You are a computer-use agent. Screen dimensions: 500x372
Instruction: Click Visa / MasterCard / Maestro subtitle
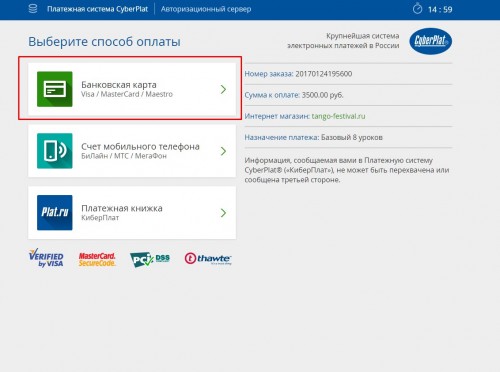point(127,94)
